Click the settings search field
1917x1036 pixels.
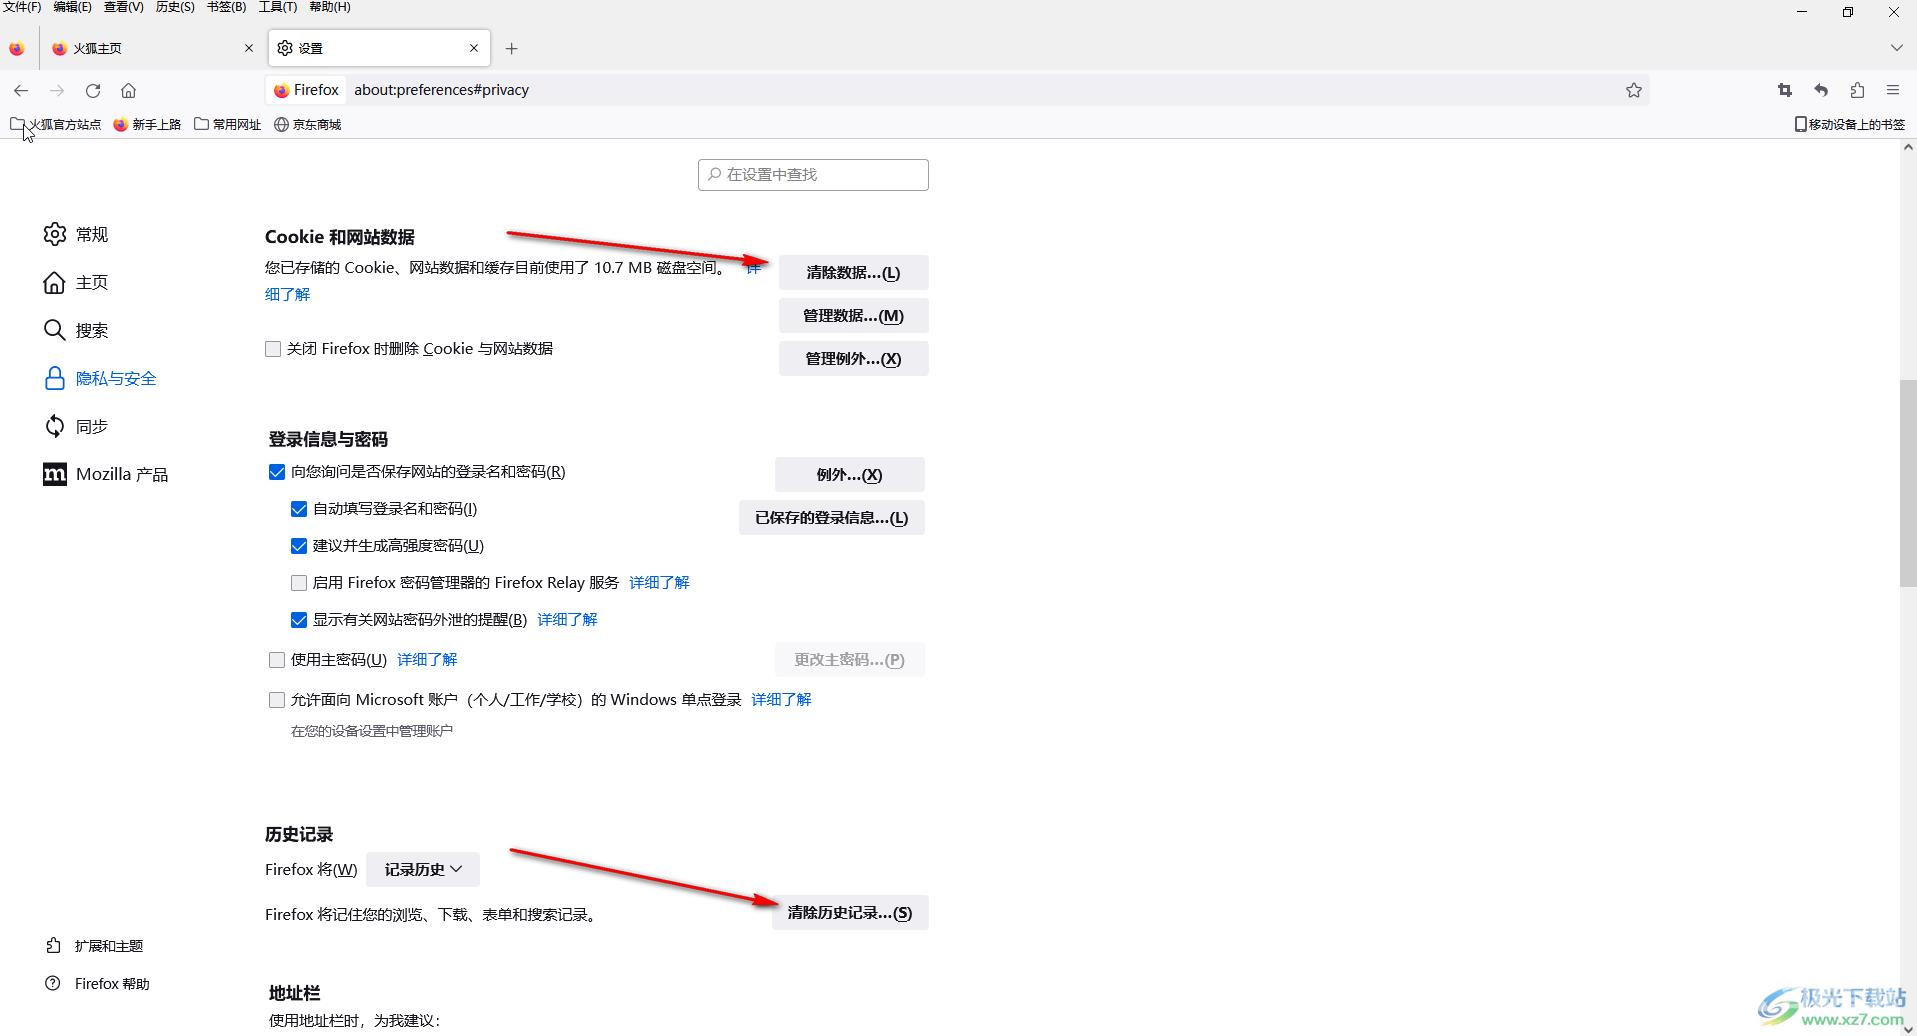point(813,174)
